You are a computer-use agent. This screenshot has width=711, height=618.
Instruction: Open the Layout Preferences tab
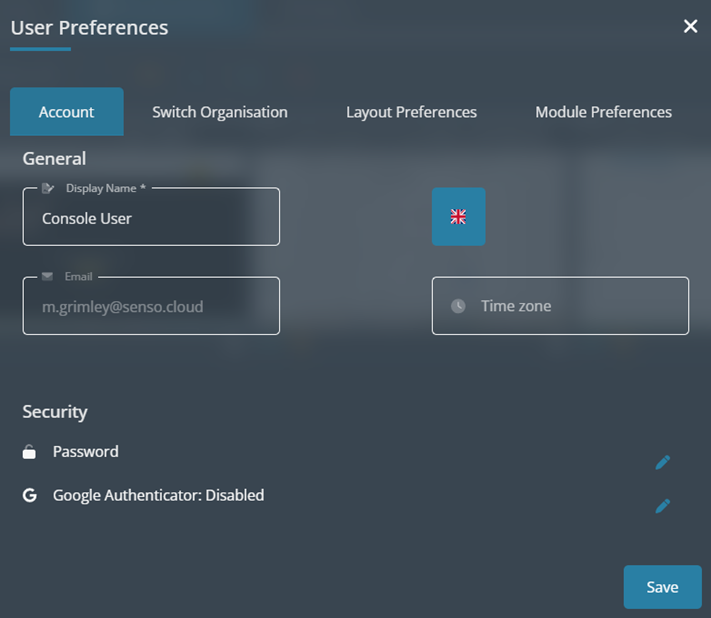411,112
